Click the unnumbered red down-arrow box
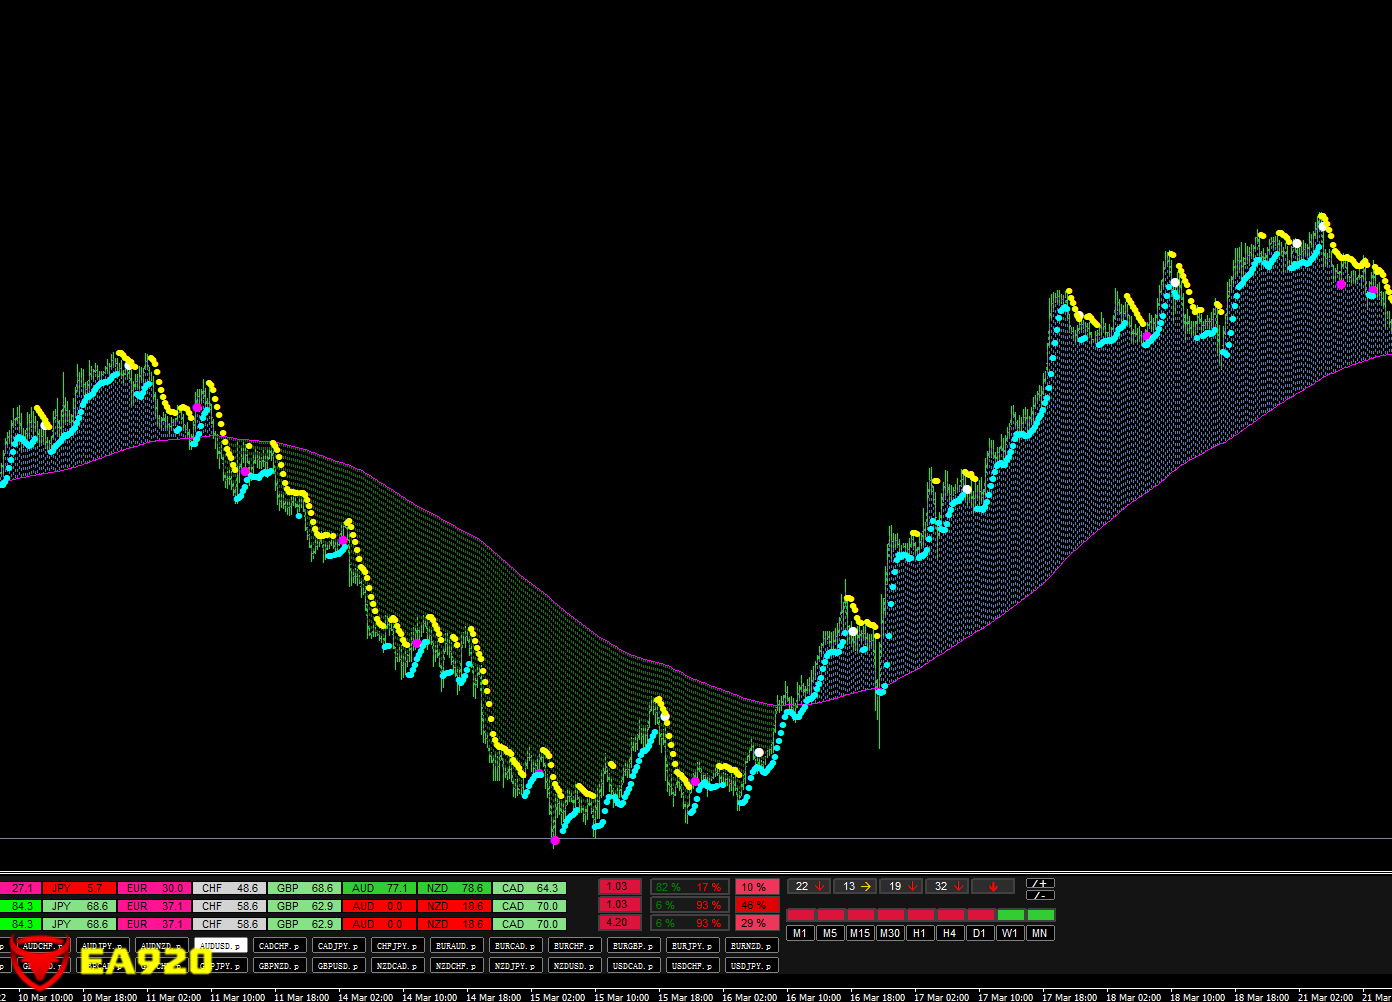 993,886
